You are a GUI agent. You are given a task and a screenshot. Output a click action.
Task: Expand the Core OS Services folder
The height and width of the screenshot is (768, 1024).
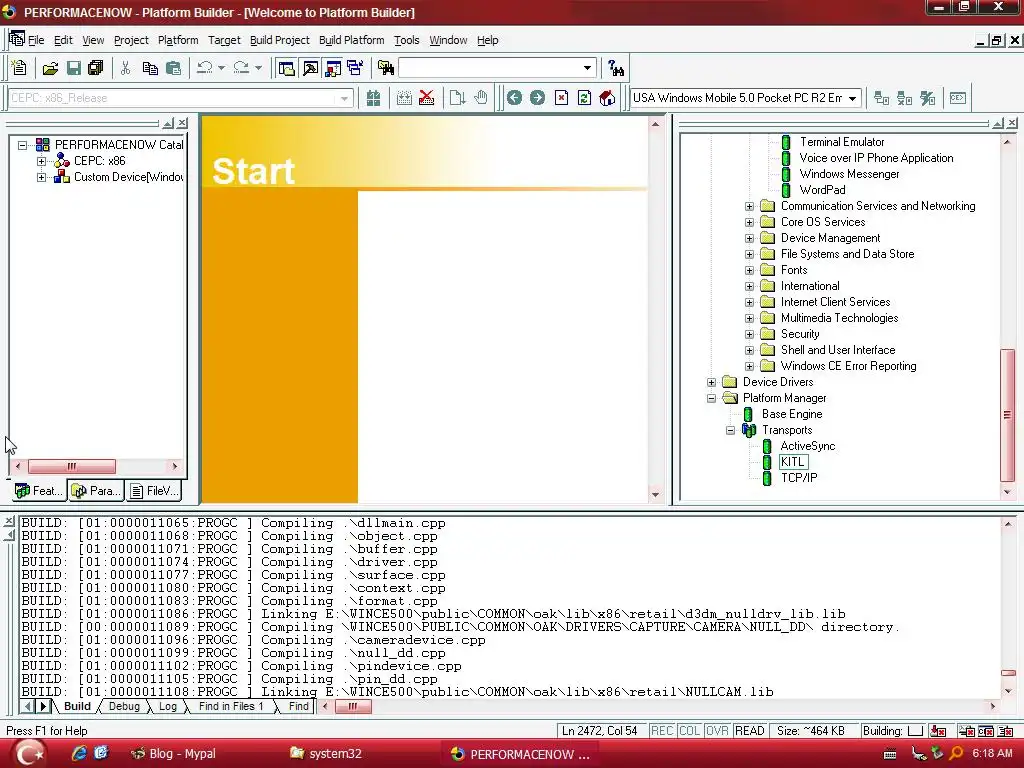click(749, 222)
